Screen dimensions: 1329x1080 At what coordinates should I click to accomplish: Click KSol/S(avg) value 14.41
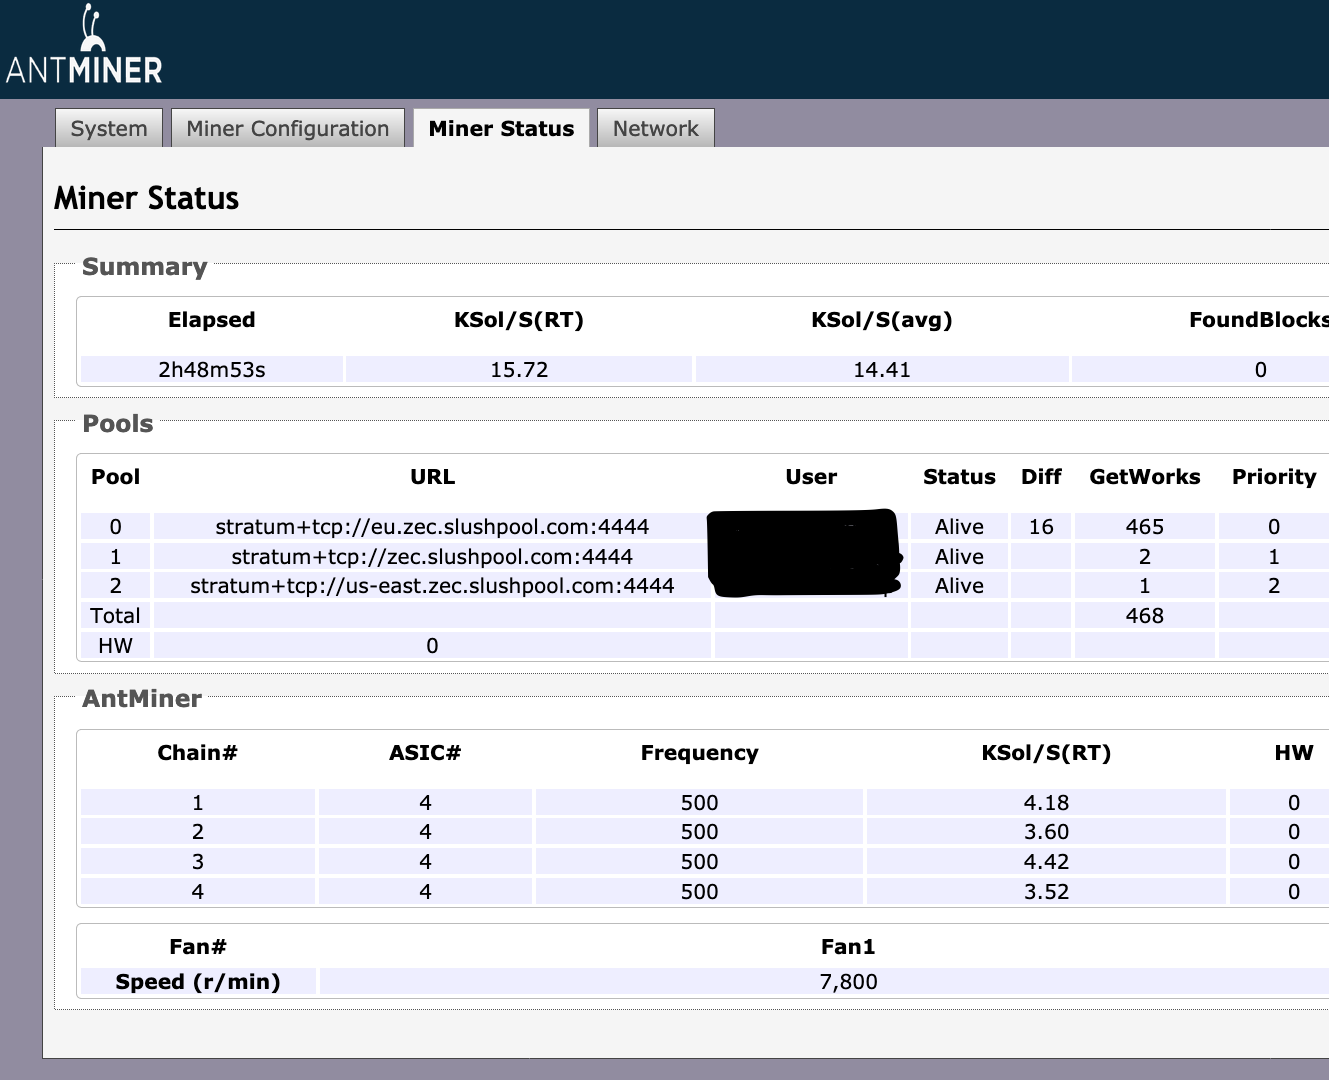click(882, 369)
